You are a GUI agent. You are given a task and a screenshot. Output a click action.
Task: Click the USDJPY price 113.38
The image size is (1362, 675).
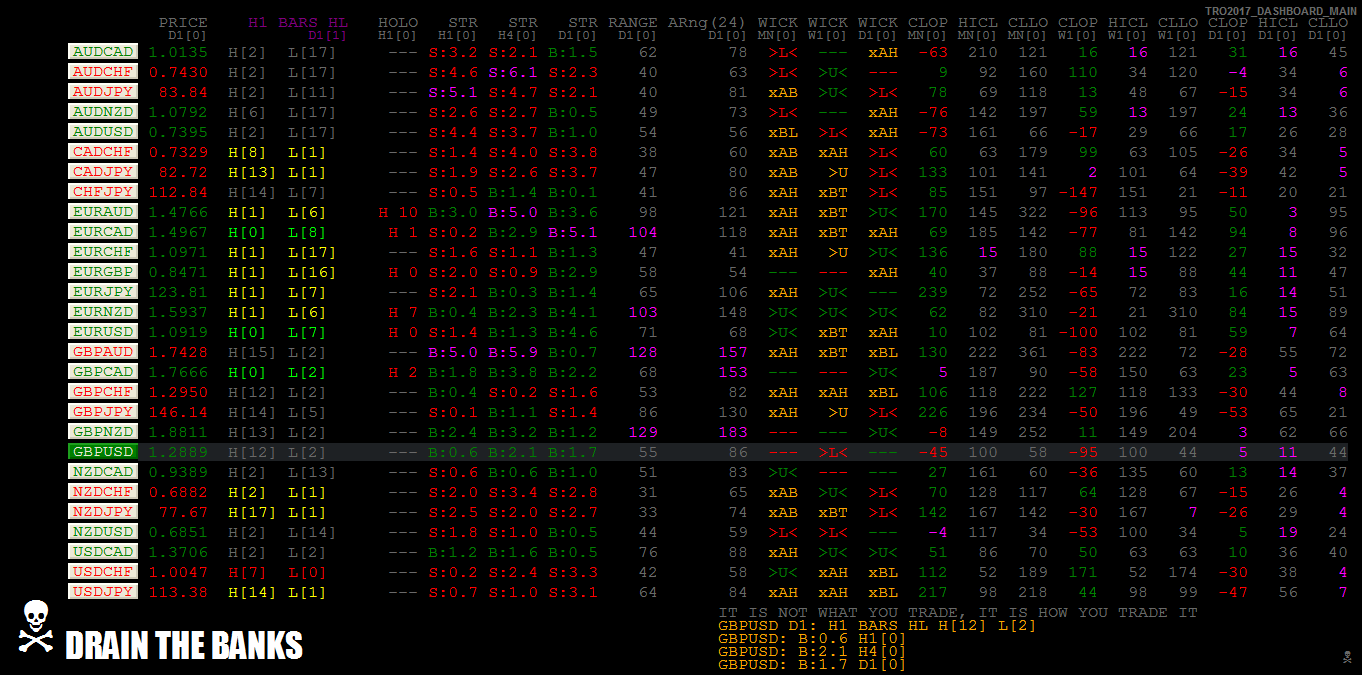click(178, 592)
